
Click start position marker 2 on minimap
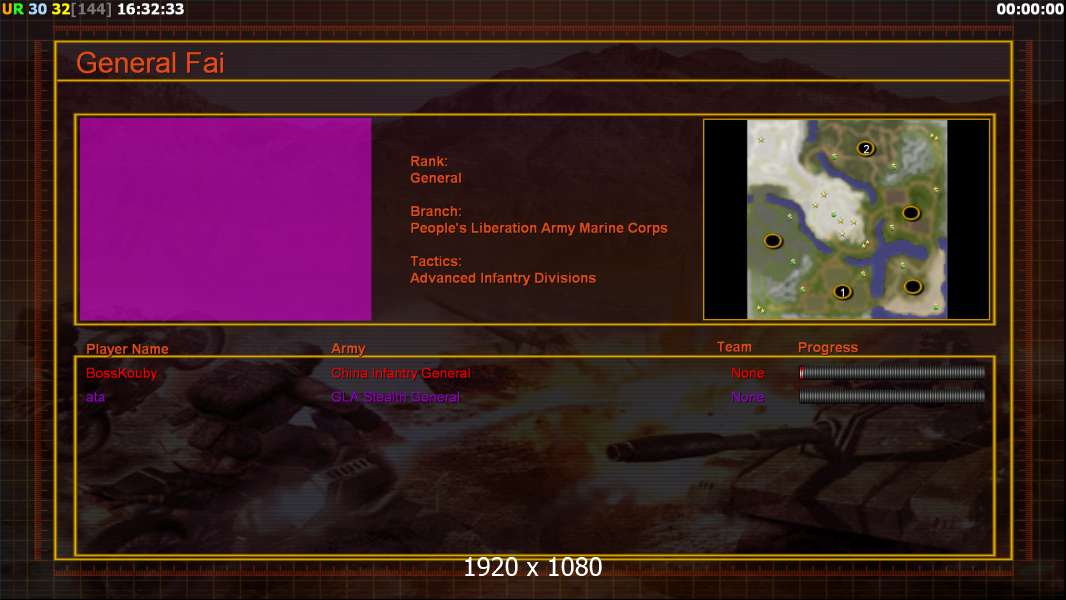865,148
